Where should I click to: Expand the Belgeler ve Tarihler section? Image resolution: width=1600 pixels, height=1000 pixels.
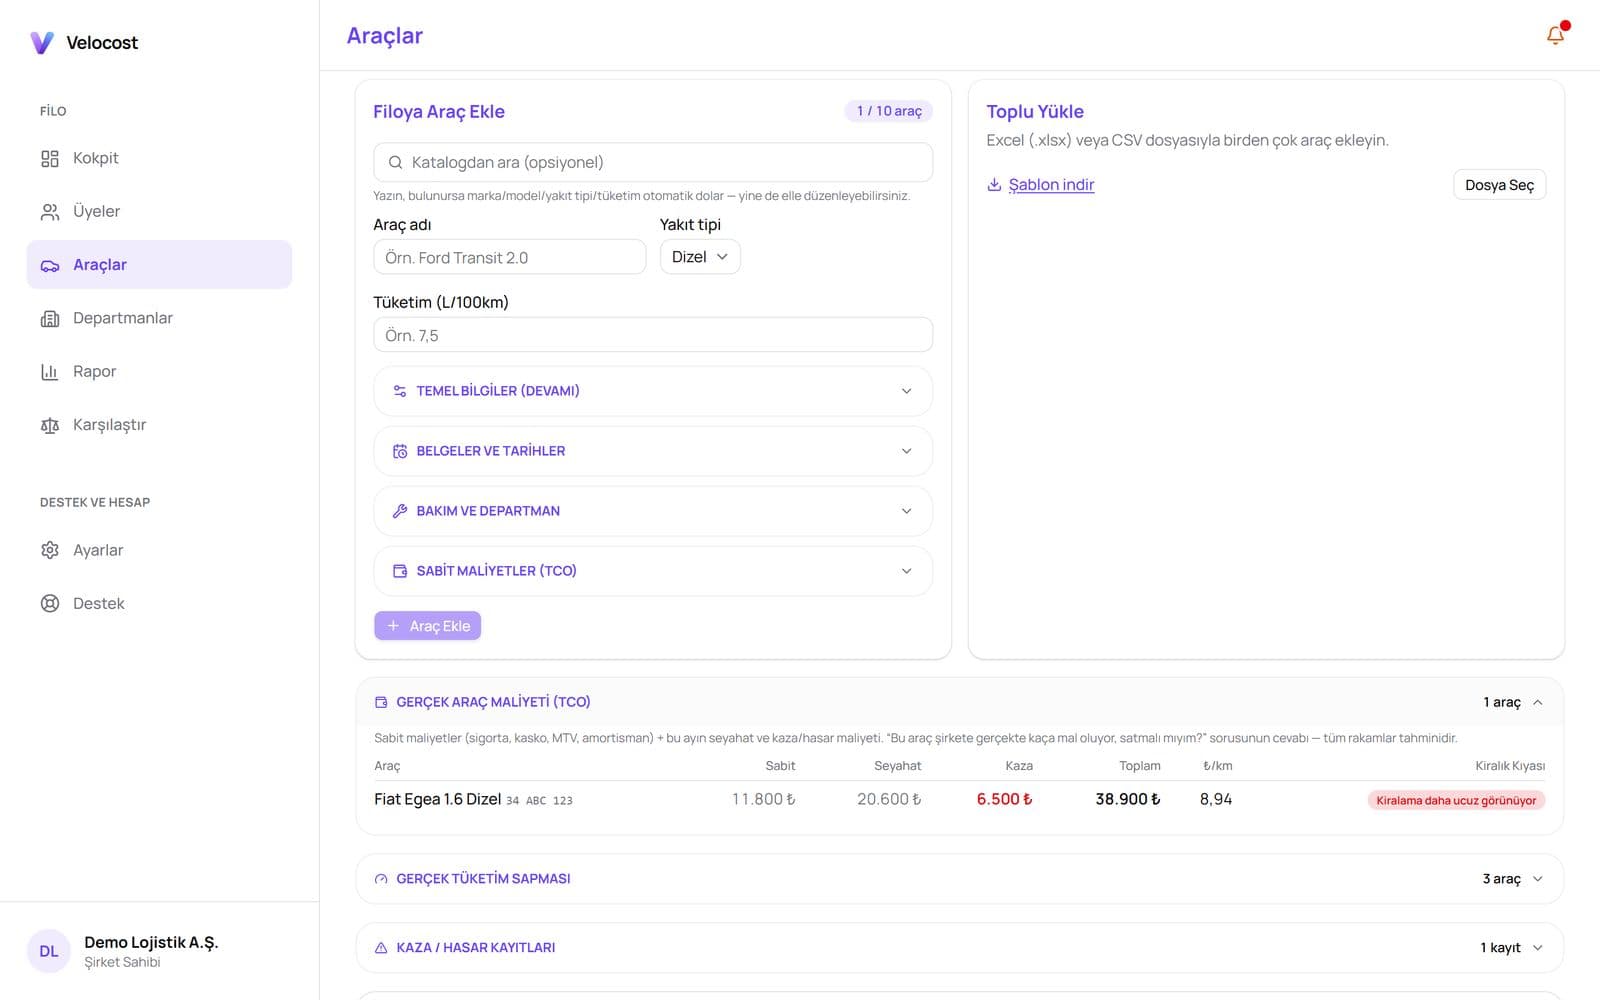click(x=653, y=451)
